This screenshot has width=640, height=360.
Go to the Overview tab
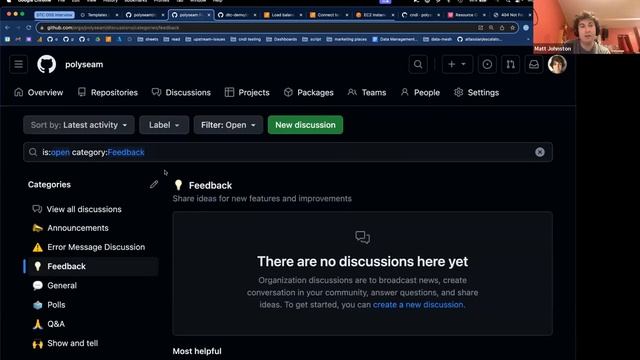(x=39, y=93)
